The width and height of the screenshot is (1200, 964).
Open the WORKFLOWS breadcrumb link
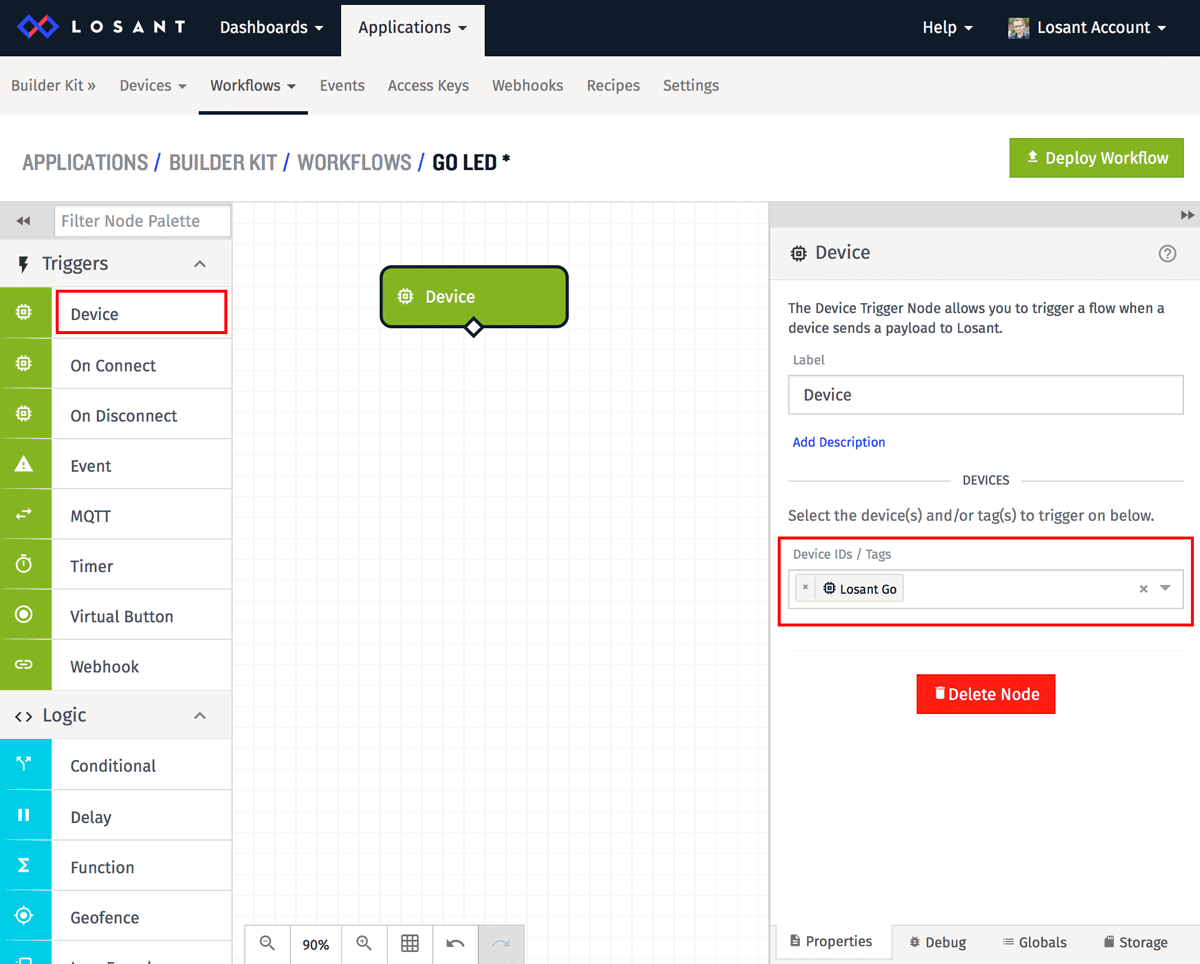coord(354,162)
